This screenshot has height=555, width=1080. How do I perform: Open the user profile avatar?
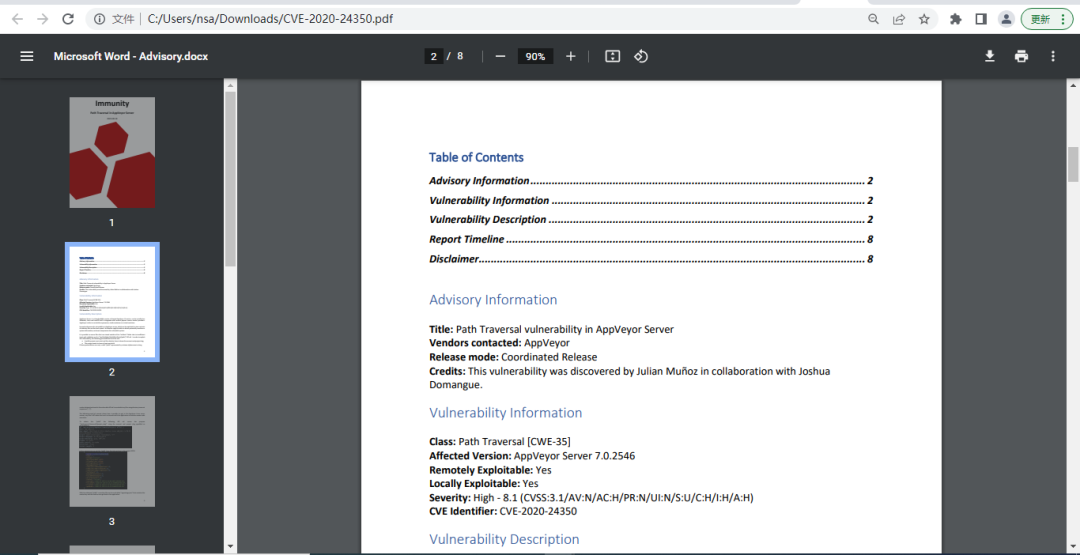(1006, 19)
